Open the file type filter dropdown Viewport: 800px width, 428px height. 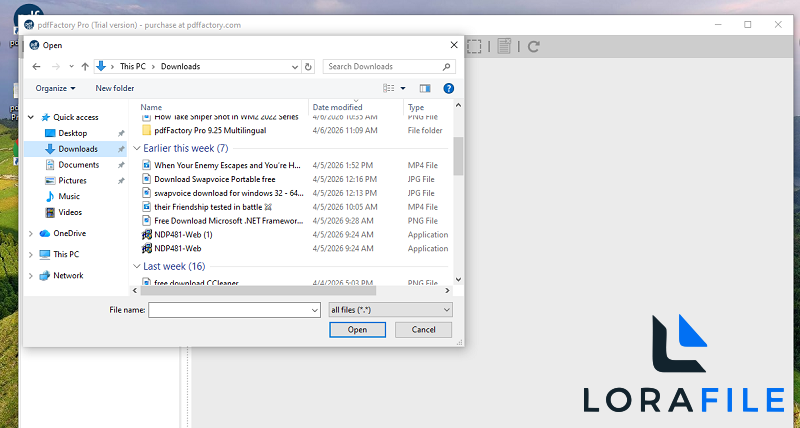[446, 310]
